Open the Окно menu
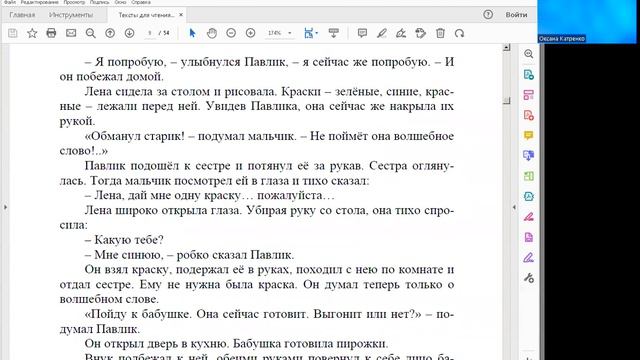 120,2
